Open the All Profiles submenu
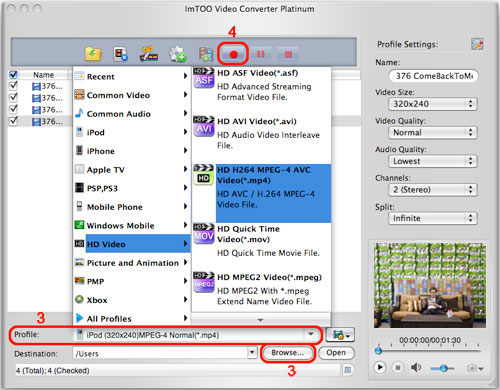The height and width of the screenshot is (390, 500). click(132, 319)
